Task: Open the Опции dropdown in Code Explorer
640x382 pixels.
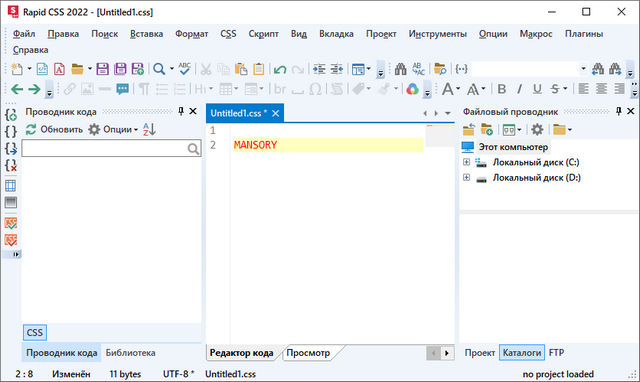Action: coord(113,129)
